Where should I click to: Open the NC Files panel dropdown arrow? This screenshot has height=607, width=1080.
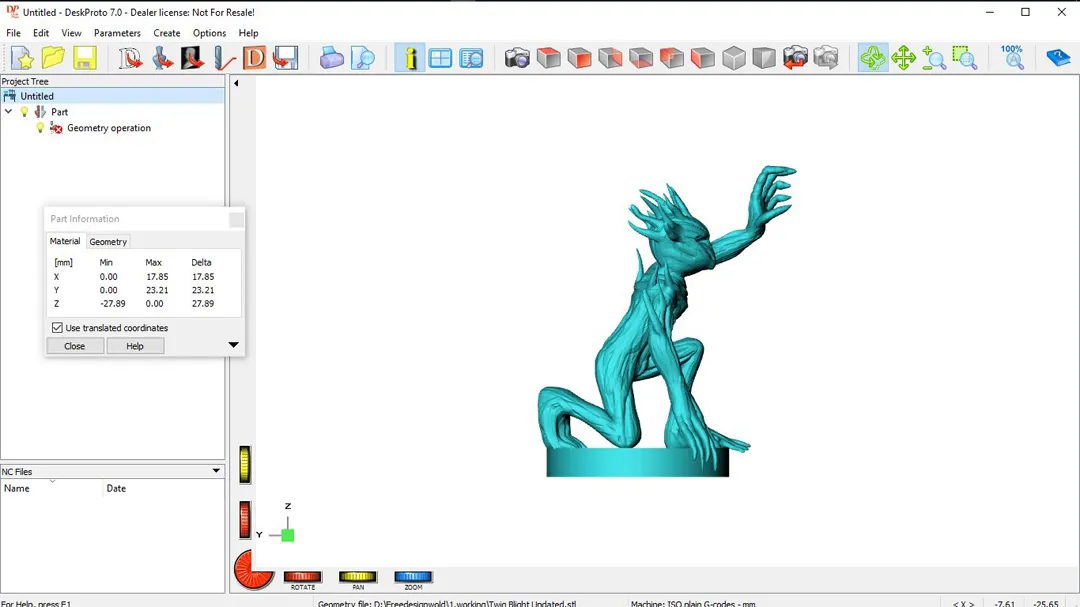pyautogui.click(x=216, y=471)
